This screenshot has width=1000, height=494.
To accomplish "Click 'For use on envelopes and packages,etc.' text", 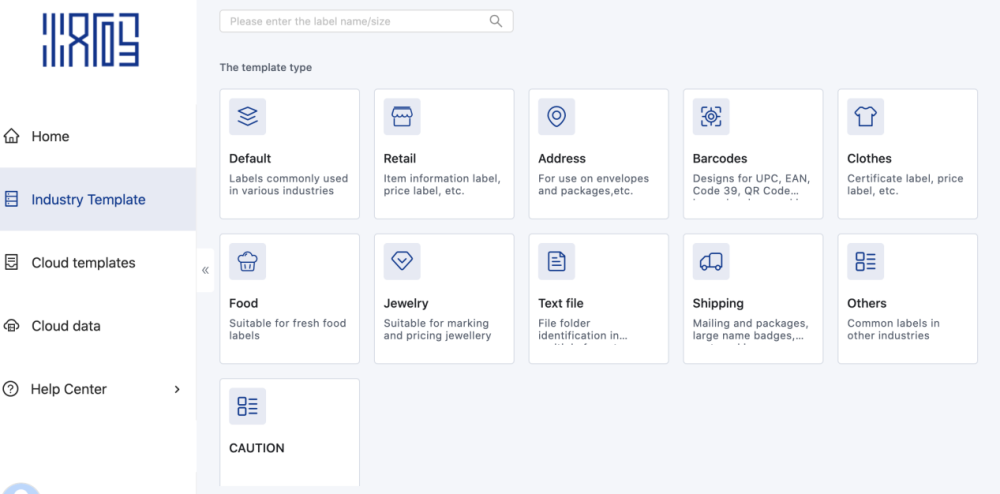I will [593, 184].
